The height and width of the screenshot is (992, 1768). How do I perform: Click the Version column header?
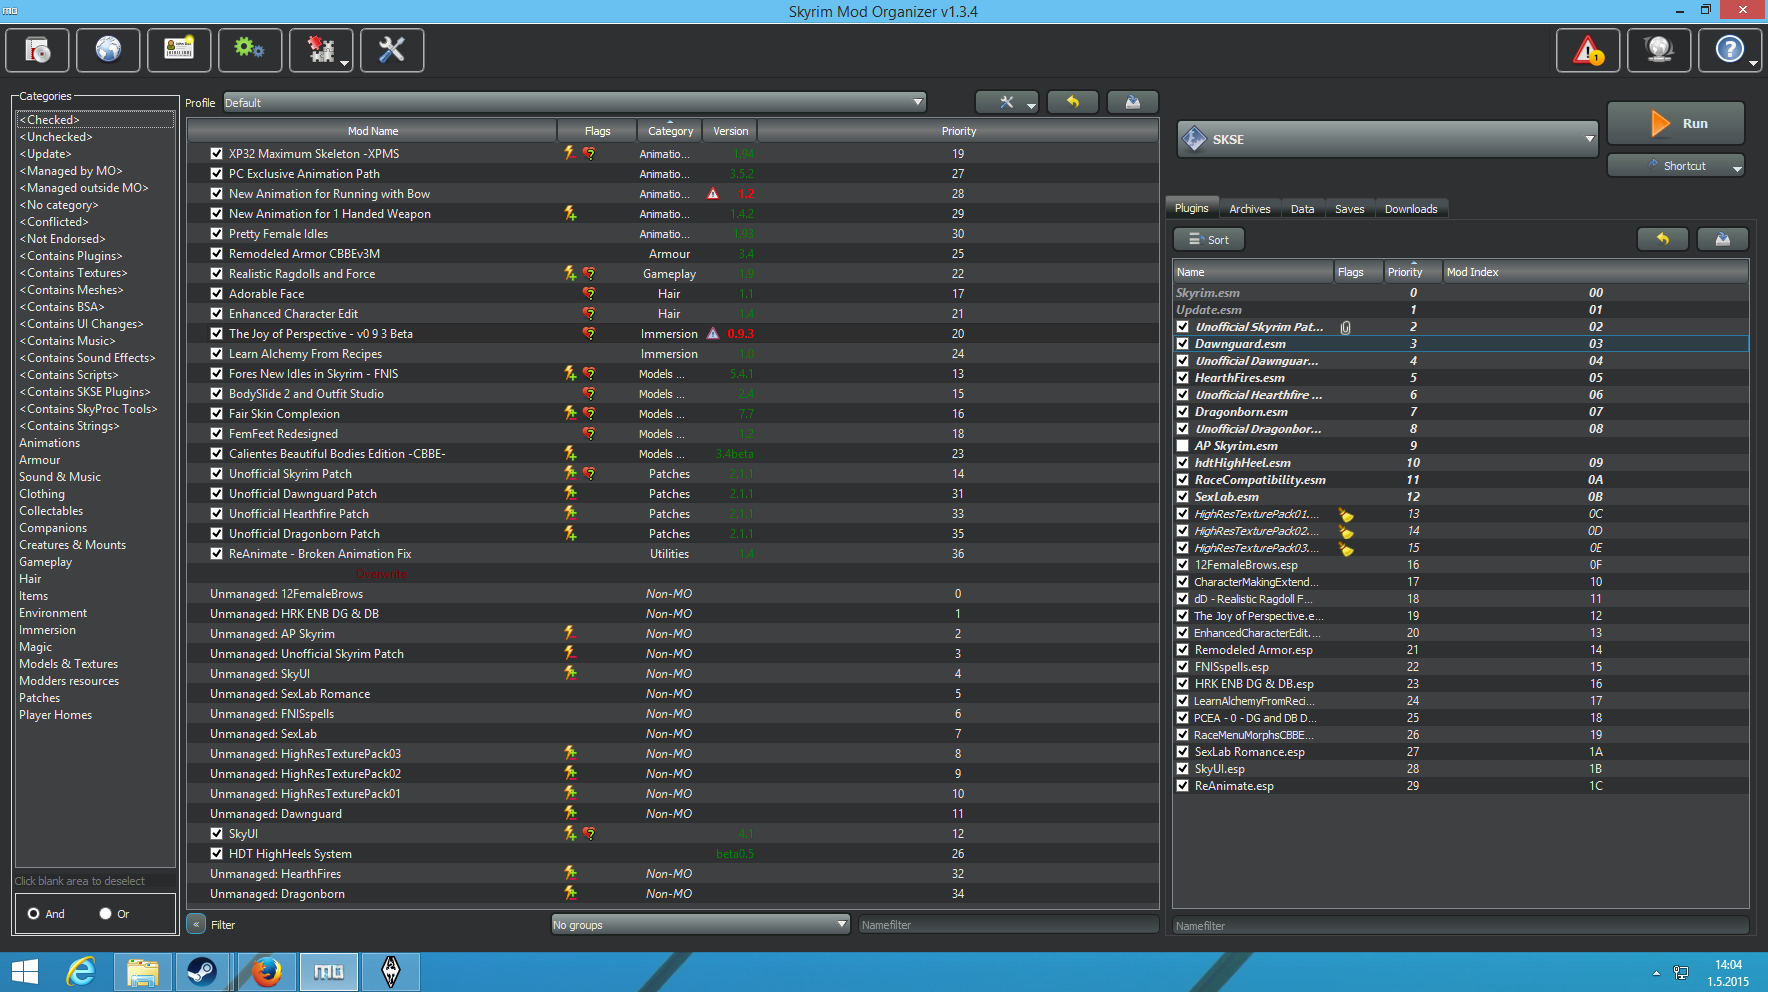730,131
